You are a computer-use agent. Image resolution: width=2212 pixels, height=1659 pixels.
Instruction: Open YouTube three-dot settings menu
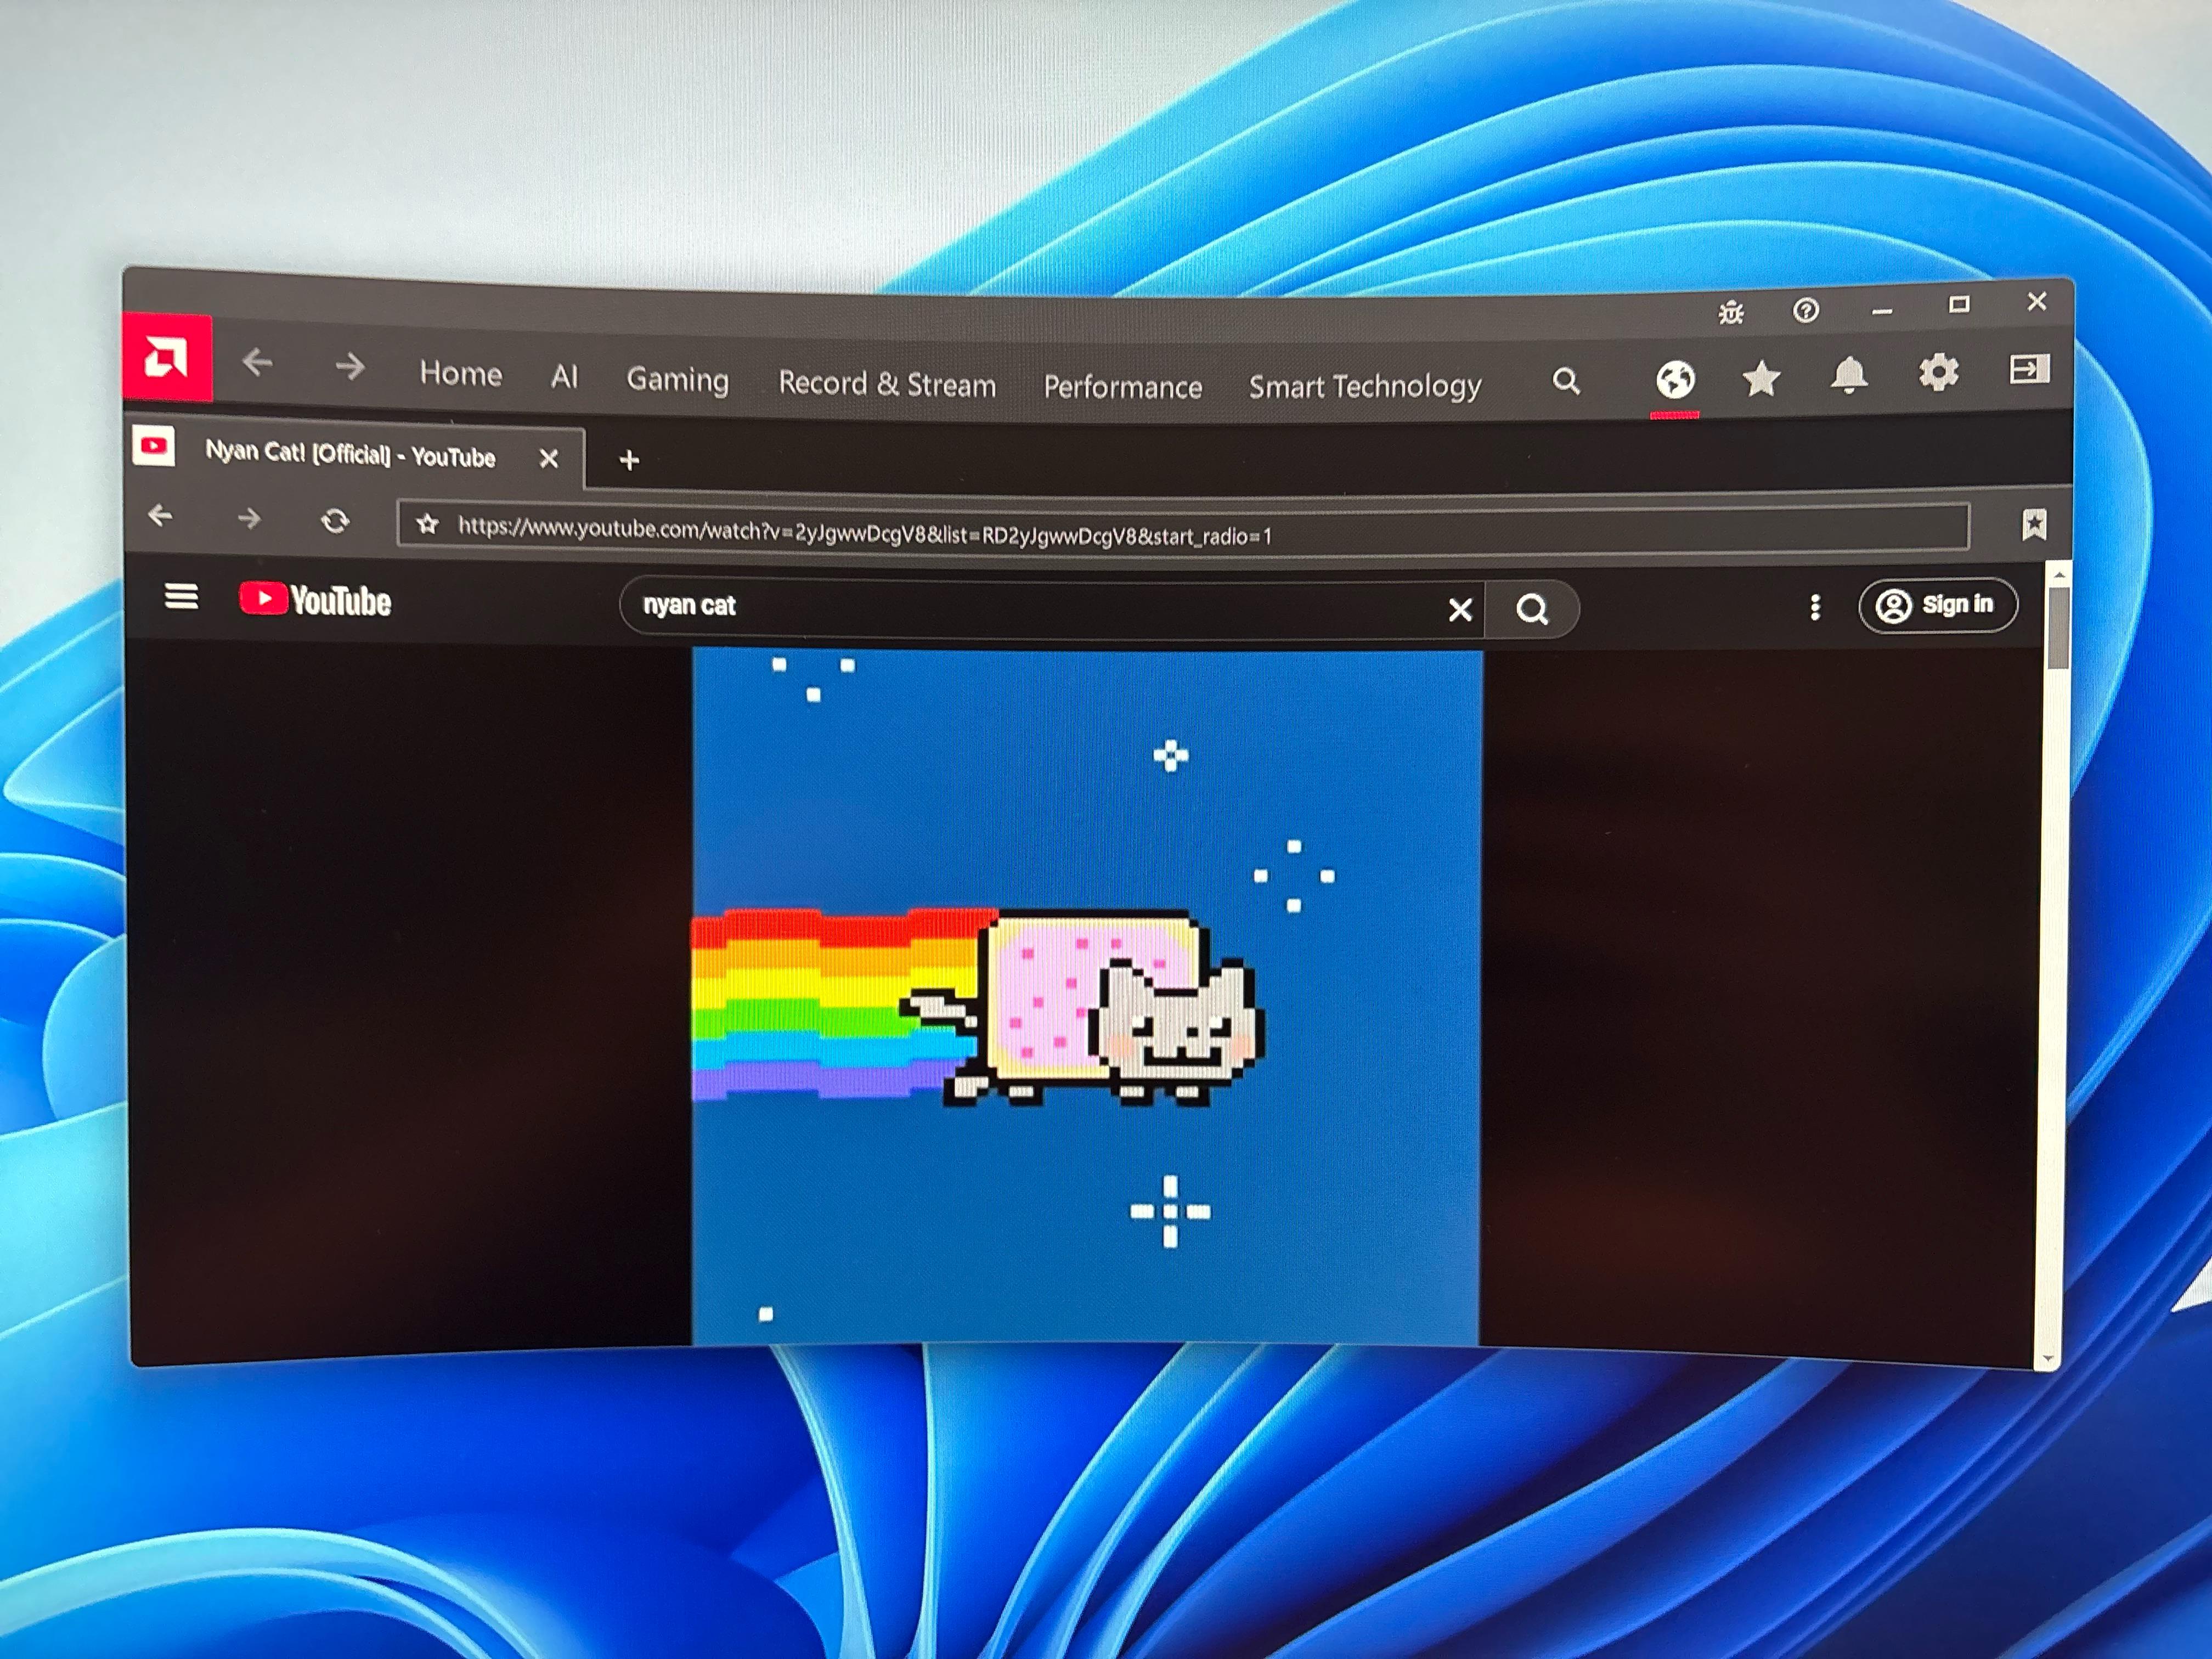1815,607
